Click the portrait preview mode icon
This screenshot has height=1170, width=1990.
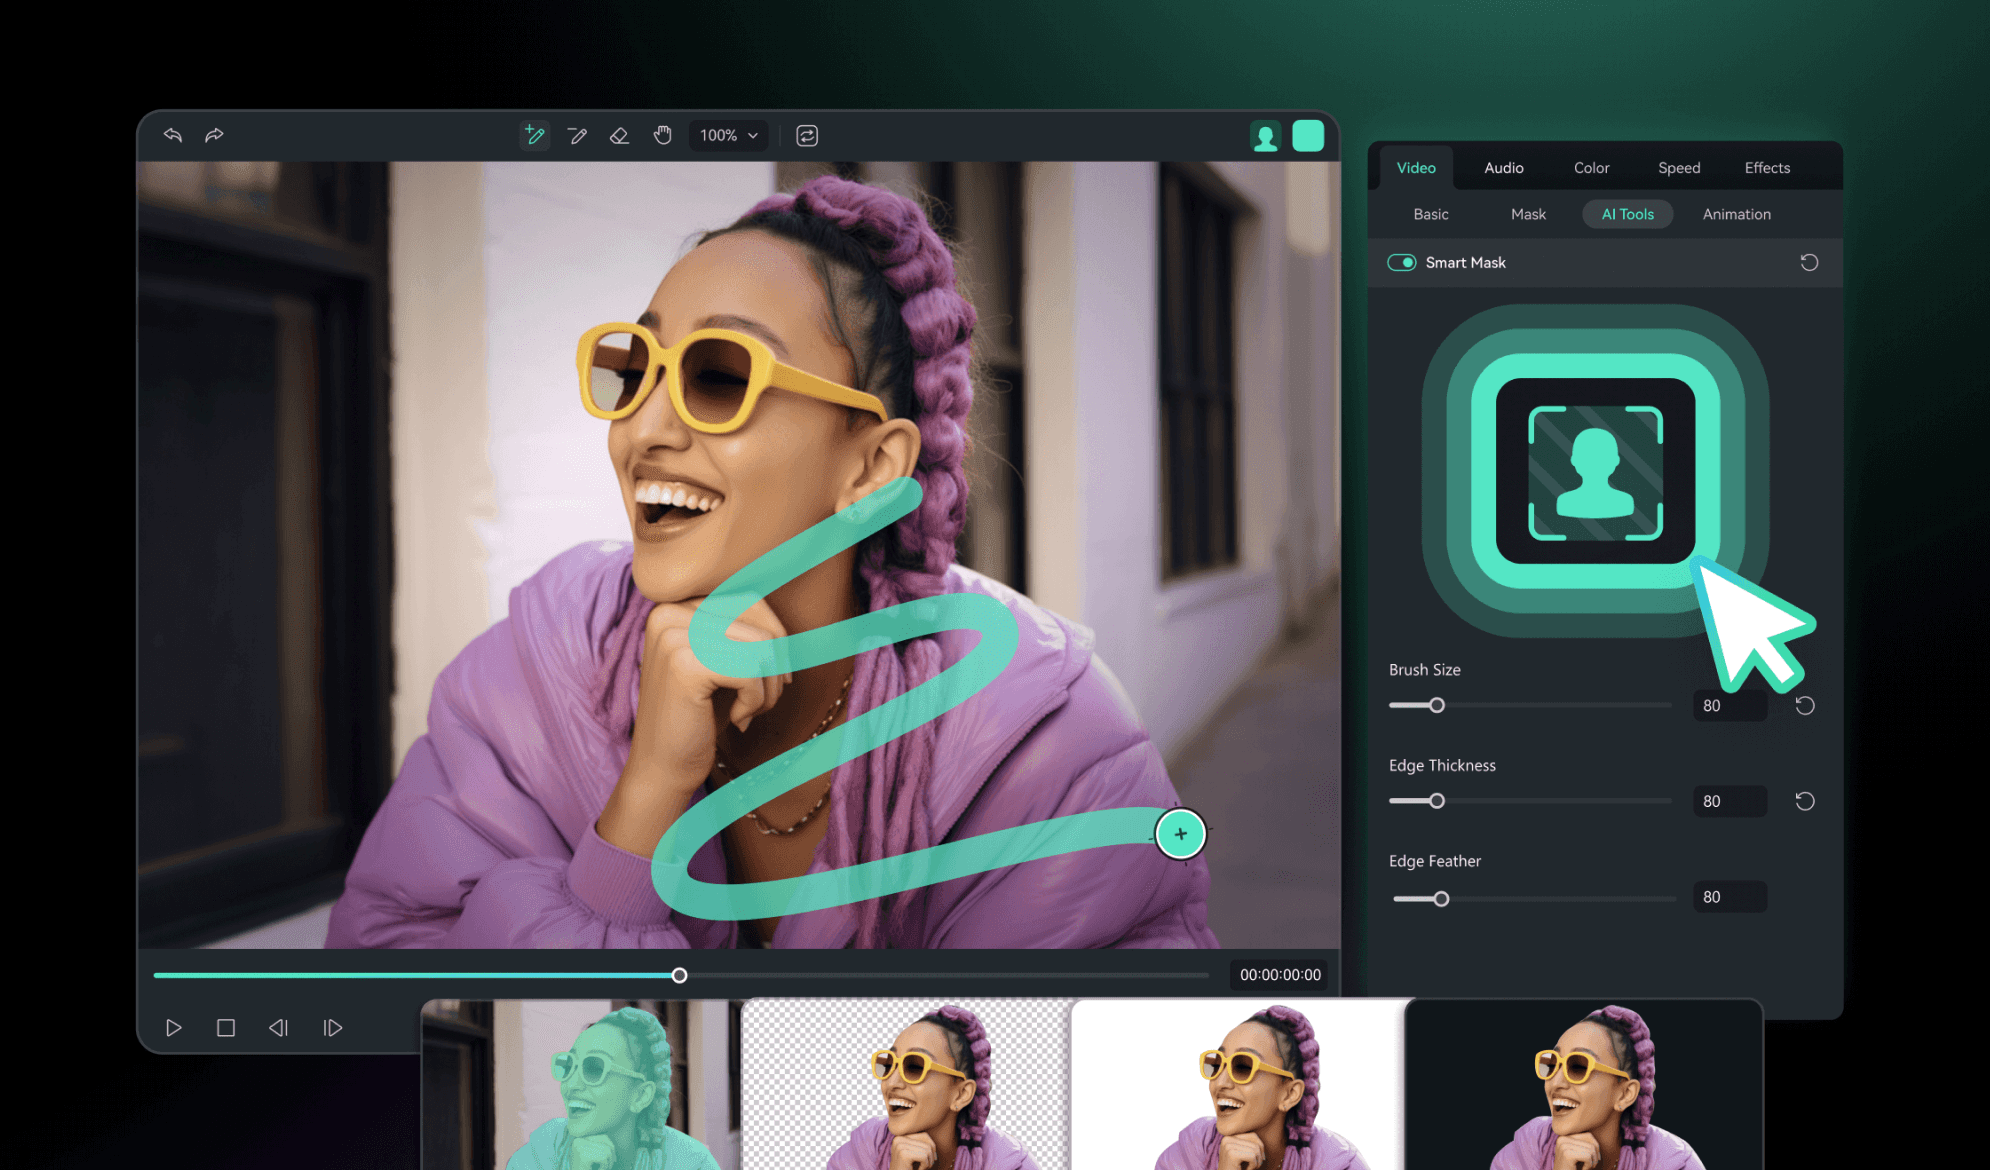[x=1265, y=136]
